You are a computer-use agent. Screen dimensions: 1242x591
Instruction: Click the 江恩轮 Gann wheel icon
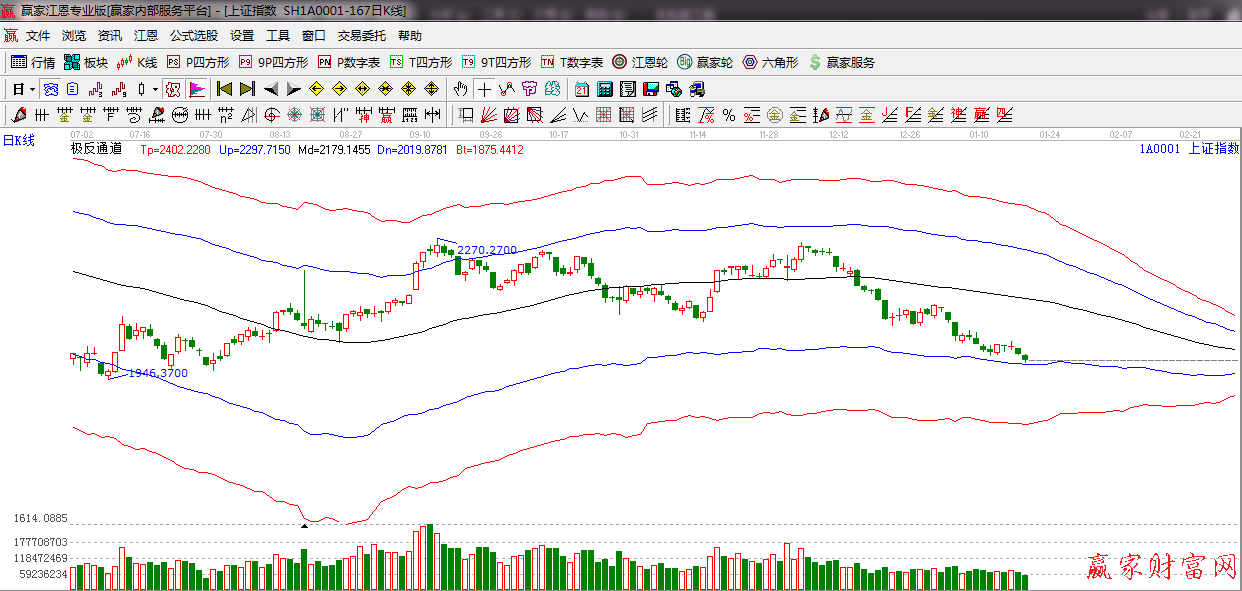tap(640, 62)
